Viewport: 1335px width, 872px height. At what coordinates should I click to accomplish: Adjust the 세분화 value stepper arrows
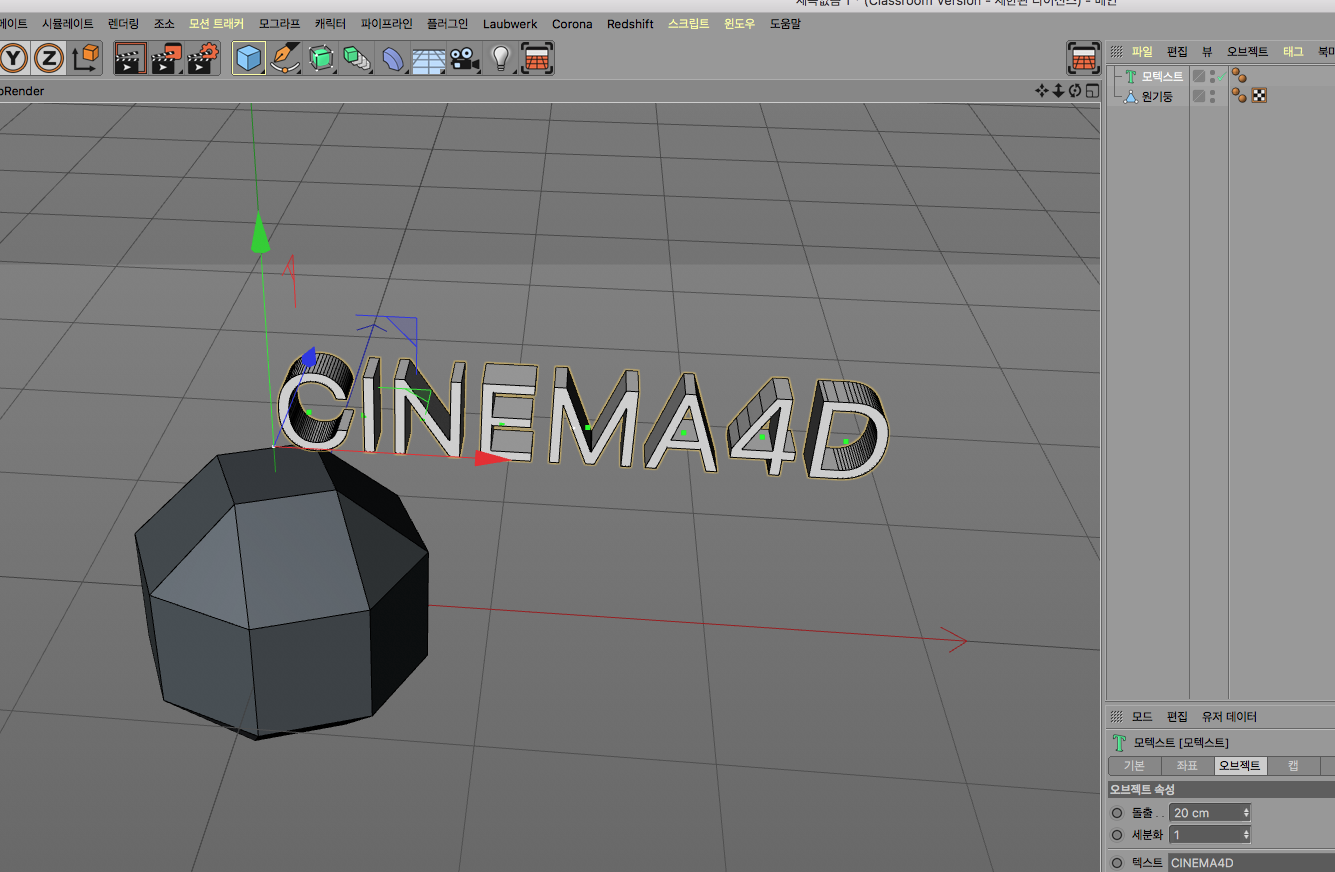tap(1245, 835)
